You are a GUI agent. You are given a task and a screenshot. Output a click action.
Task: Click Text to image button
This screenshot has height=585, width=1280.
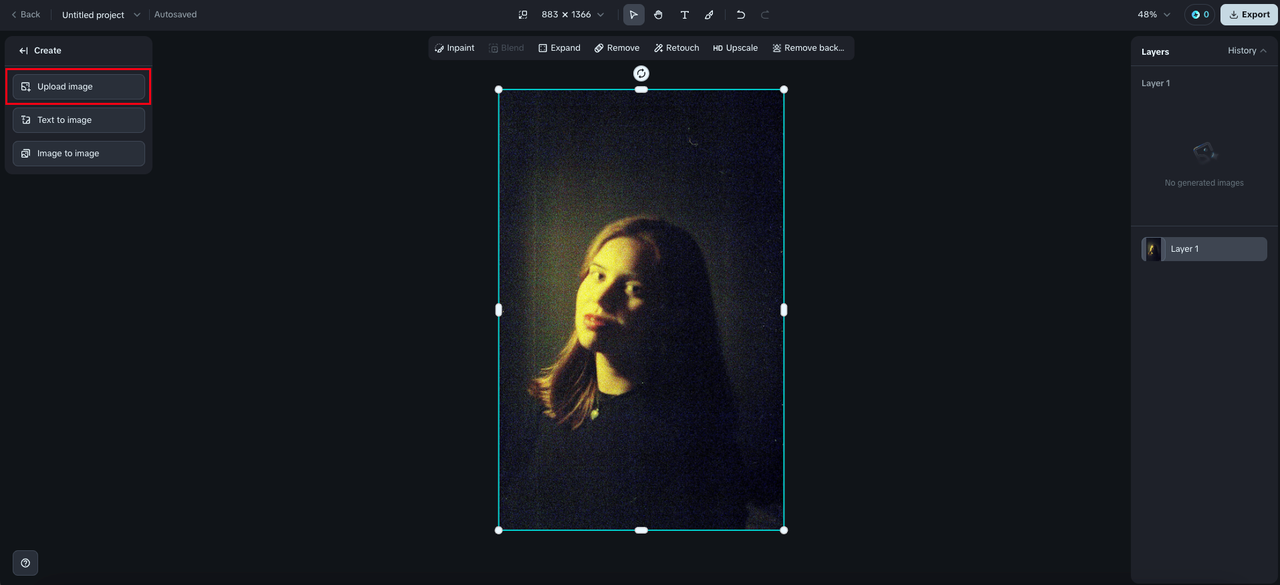click(79, 120)
